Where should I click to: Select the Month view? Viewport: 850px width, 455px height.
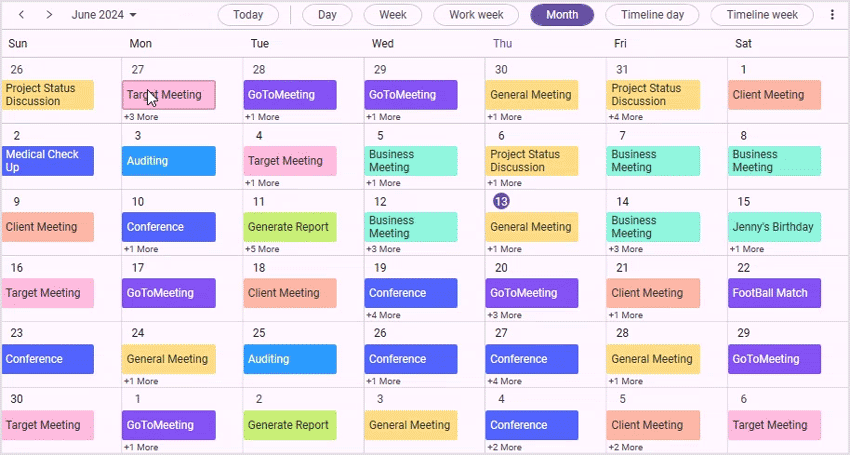click(x=562, y=15)
